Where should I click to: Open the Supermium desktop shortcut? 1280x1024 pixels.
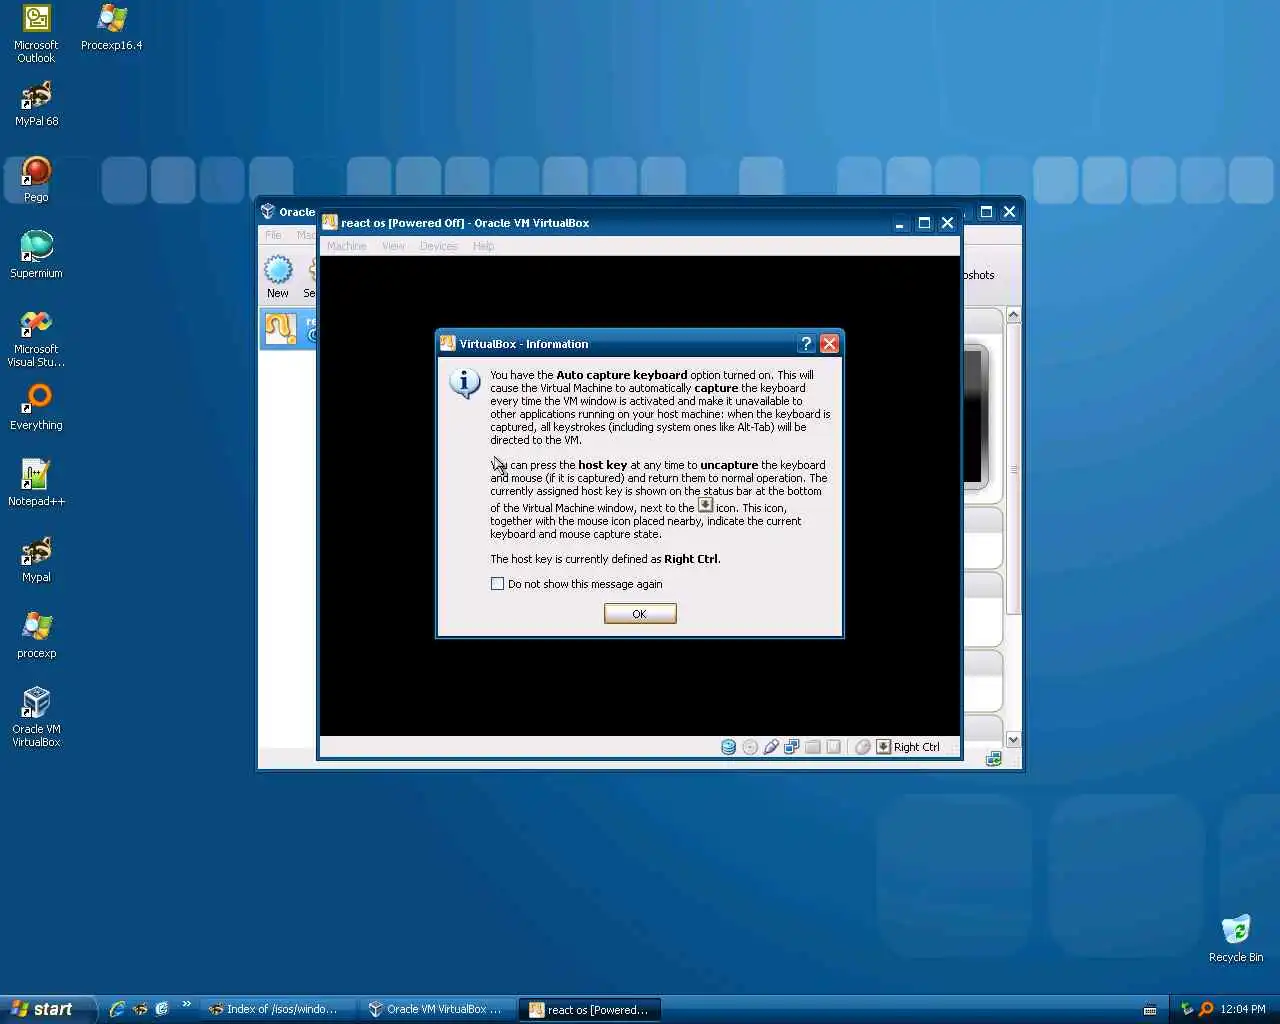(x=36, y=256)
